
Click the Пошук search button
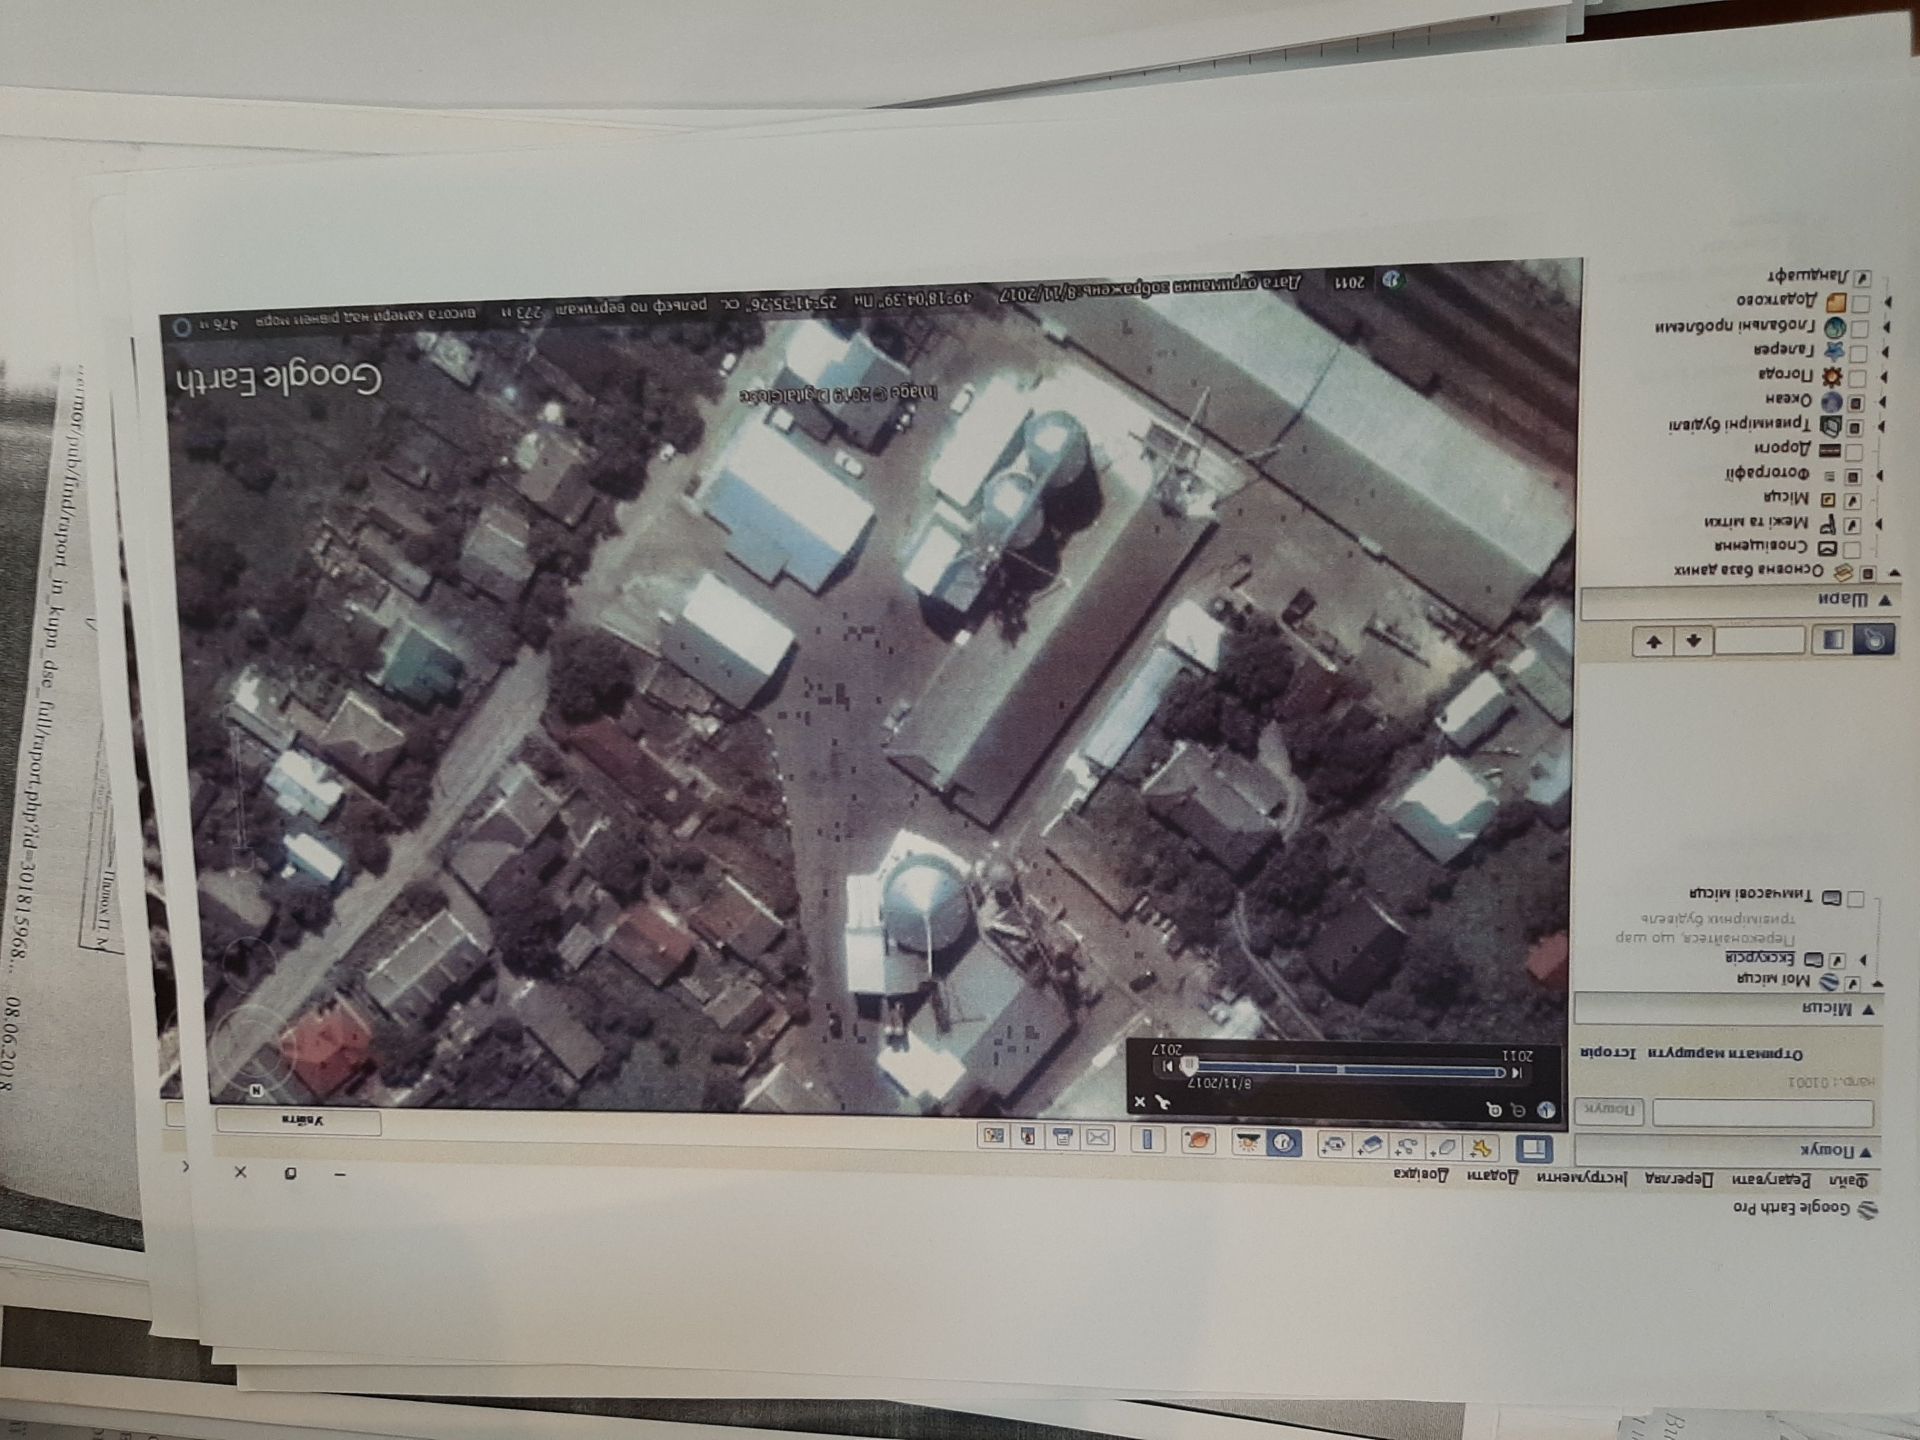[1609, 1110]
